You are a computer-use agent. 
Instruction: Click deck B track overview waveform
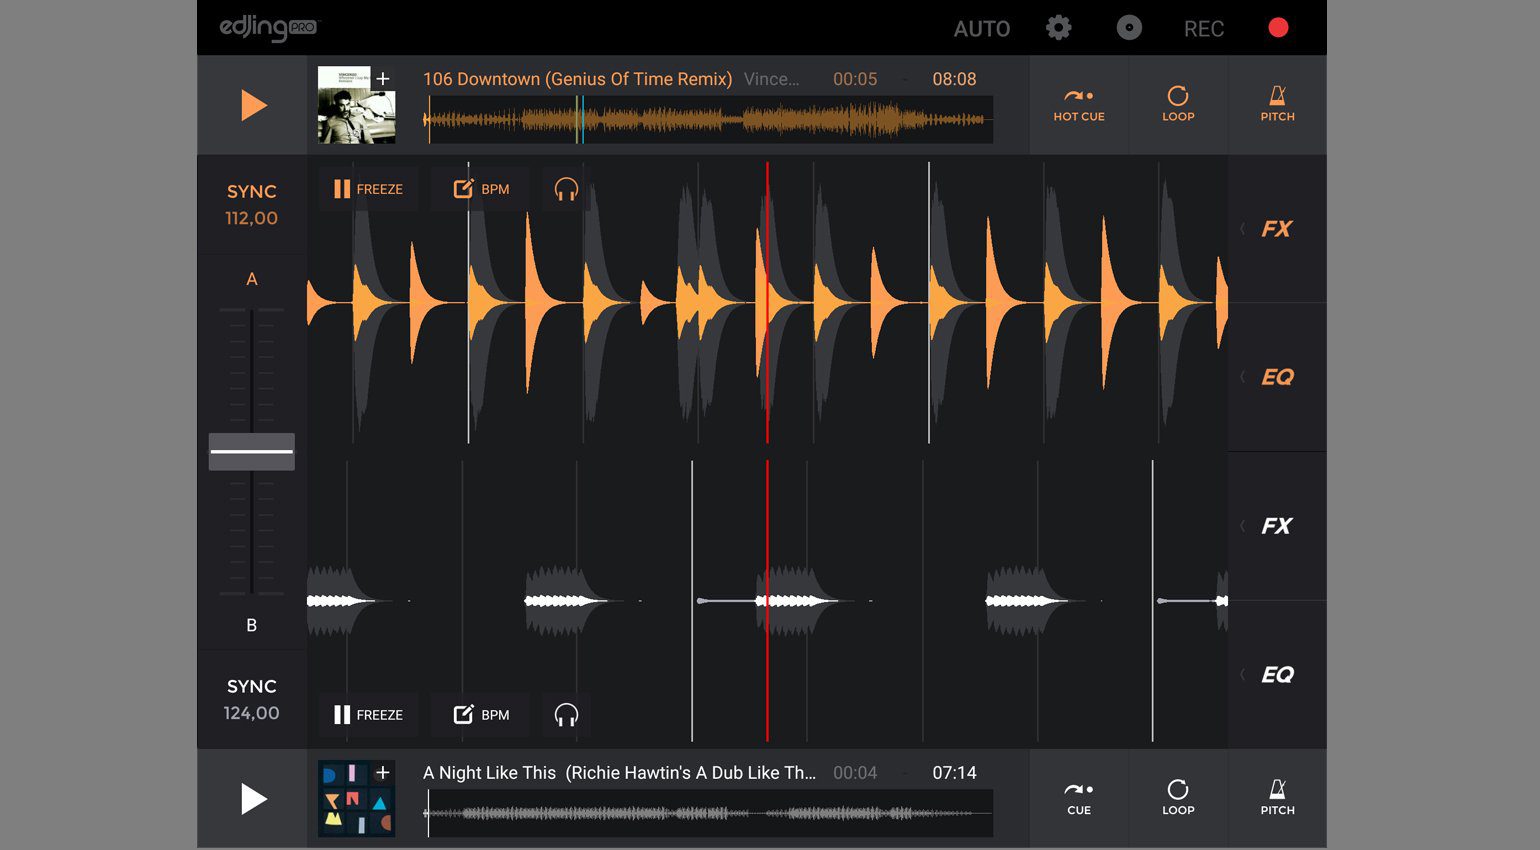pos(708,814)
